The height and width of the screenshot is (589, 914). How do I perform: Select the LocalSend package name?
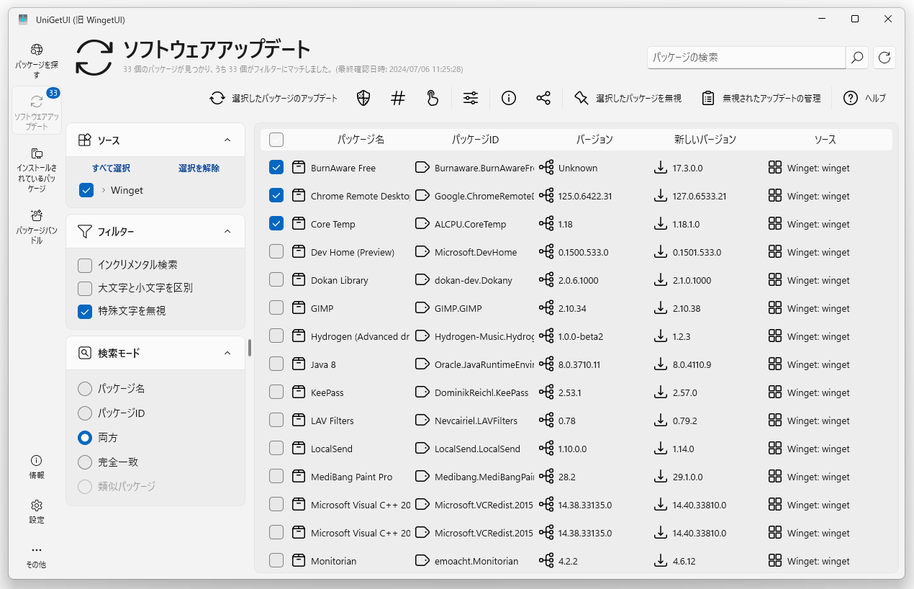(331, 448)
